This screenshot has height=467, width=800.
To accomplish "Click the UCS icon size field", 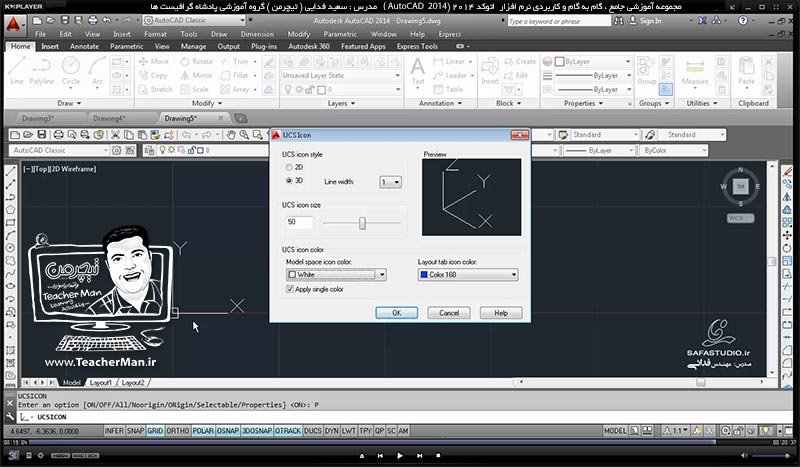I will [299, 222].
